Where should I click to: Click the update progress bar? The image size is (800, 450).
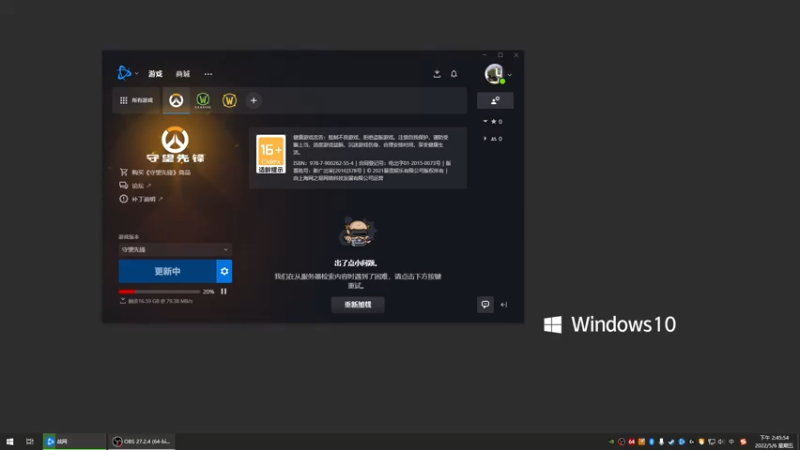[x=159, y=291]
